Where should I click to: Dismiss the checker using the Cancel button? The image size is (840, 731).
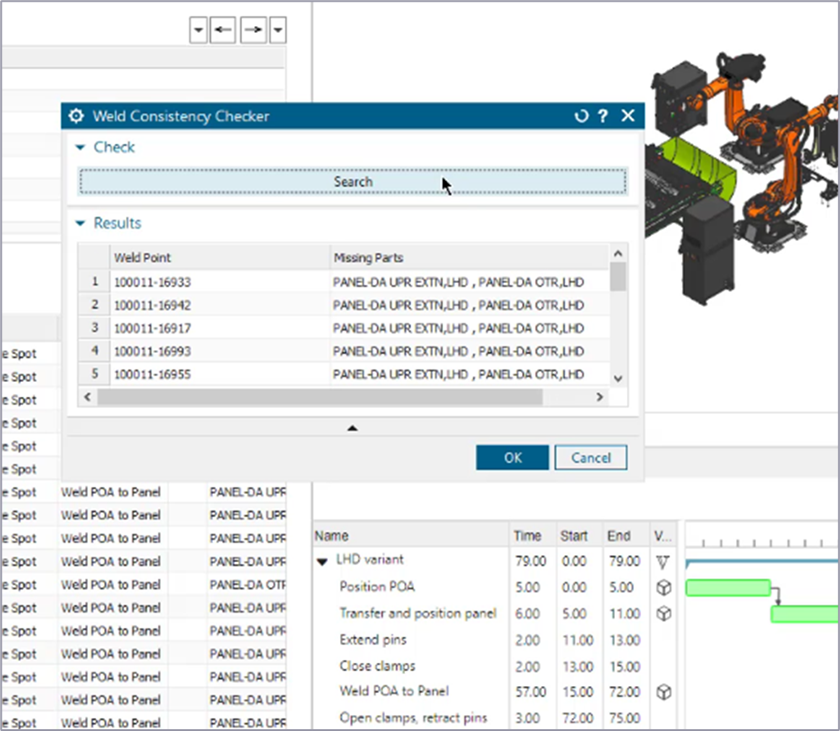(590, 457)
